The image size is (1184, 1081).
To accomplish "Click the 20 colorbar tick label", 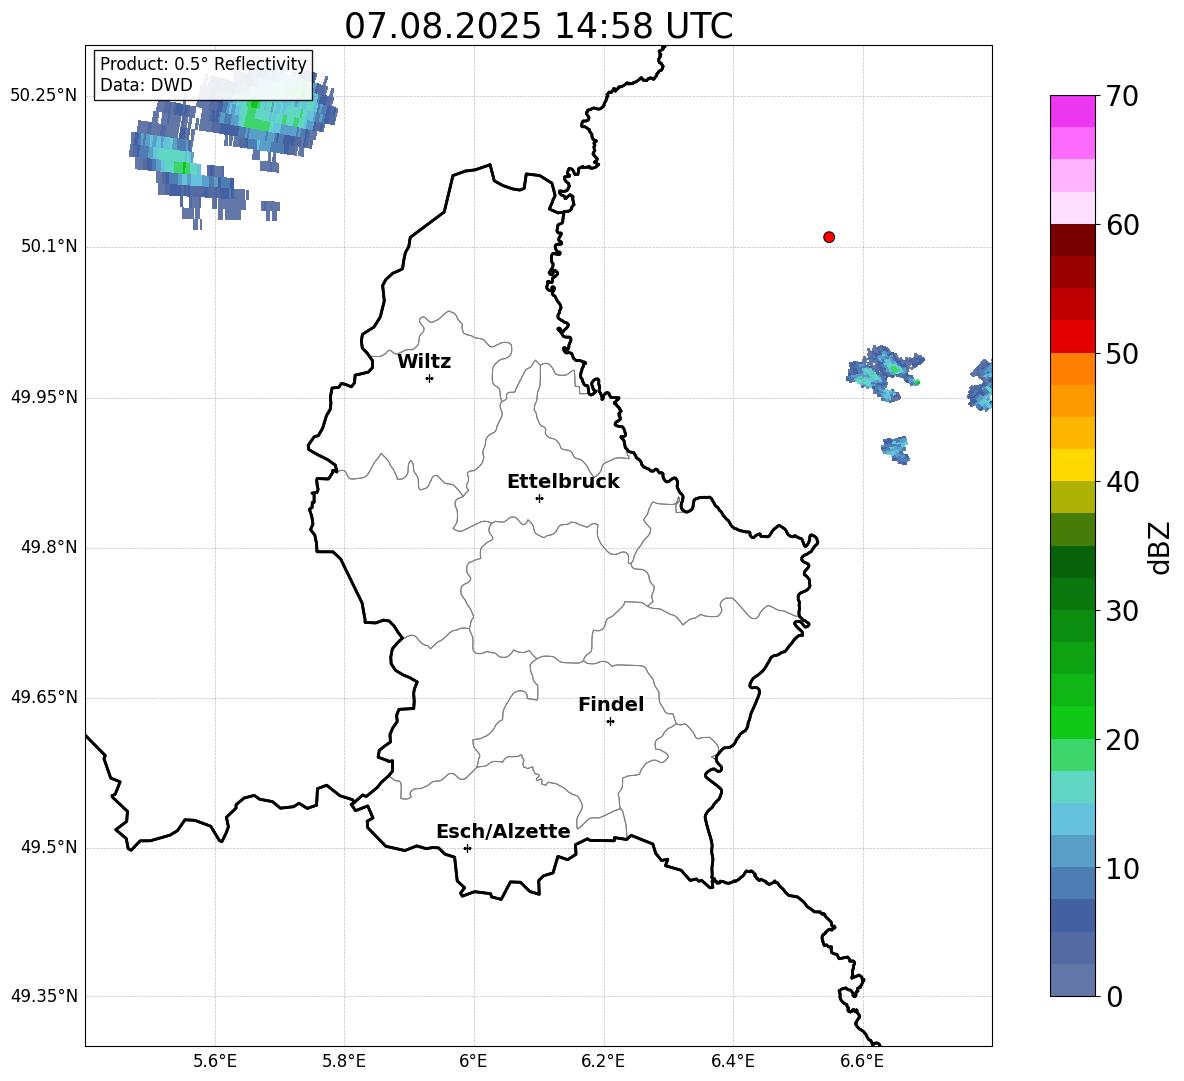I will click(1122, 740).
